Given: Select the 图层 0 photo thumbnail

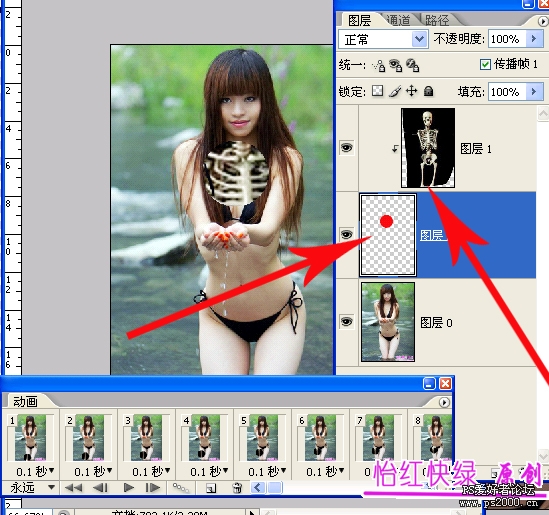Looking at the screenshot, I should 388,322.
